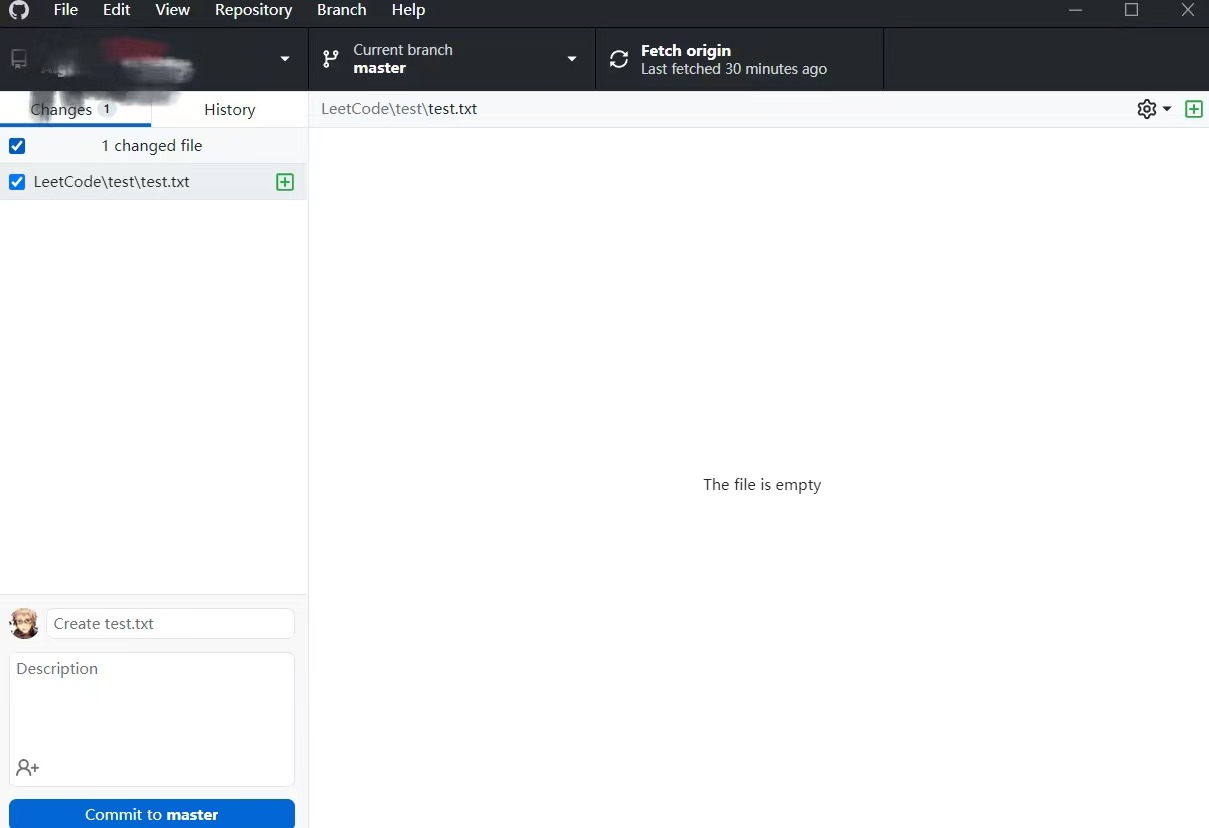Open the diff settings gear icon

coord(1146,108)
